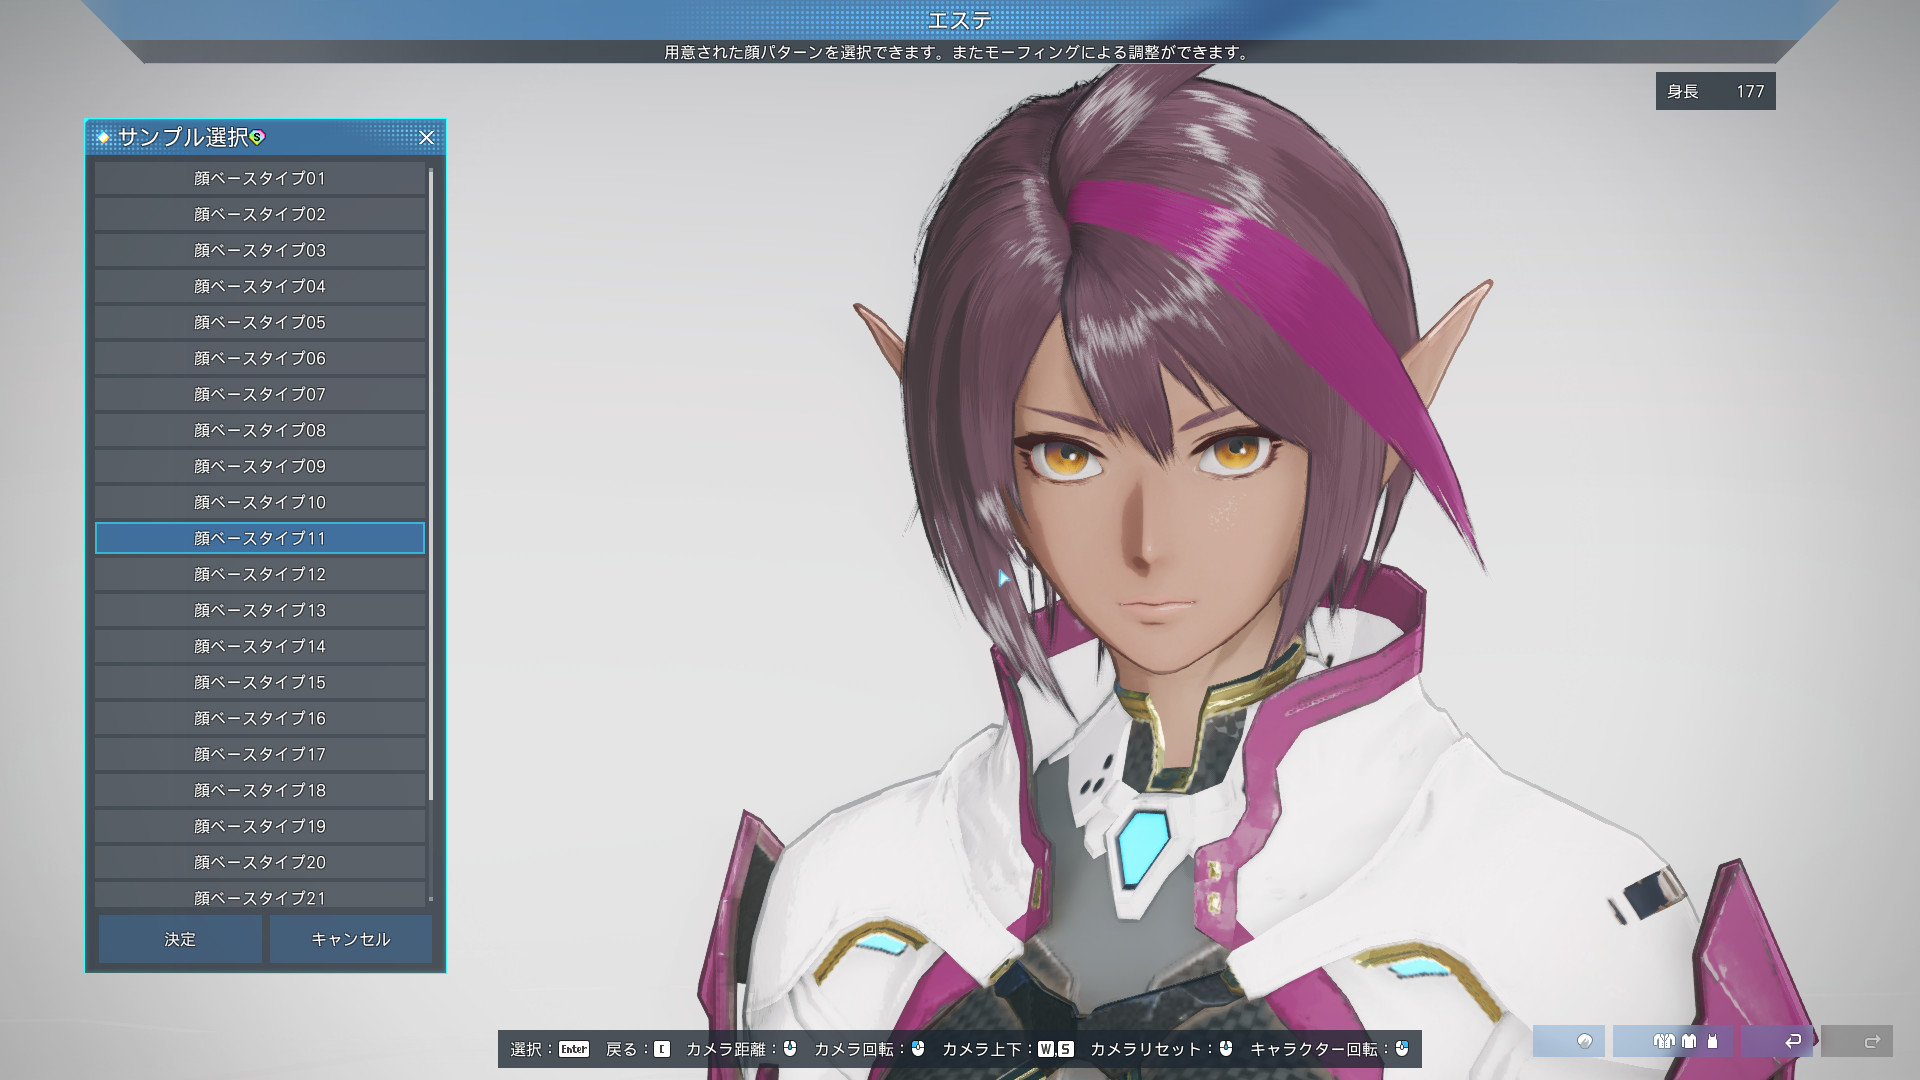Select the 顔ベースタイプ17 option
1920x1080 pixels.
point(260,754)
